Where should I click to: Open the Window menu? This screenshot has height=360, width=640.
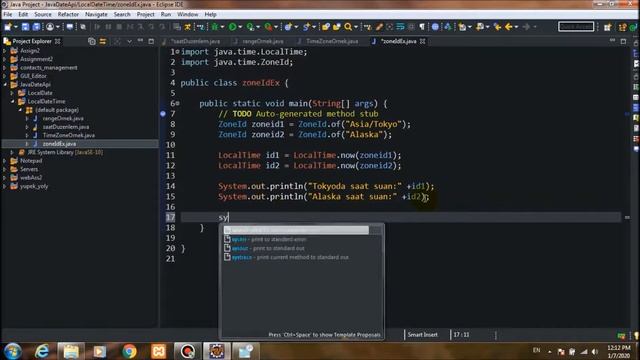[187, 14]
